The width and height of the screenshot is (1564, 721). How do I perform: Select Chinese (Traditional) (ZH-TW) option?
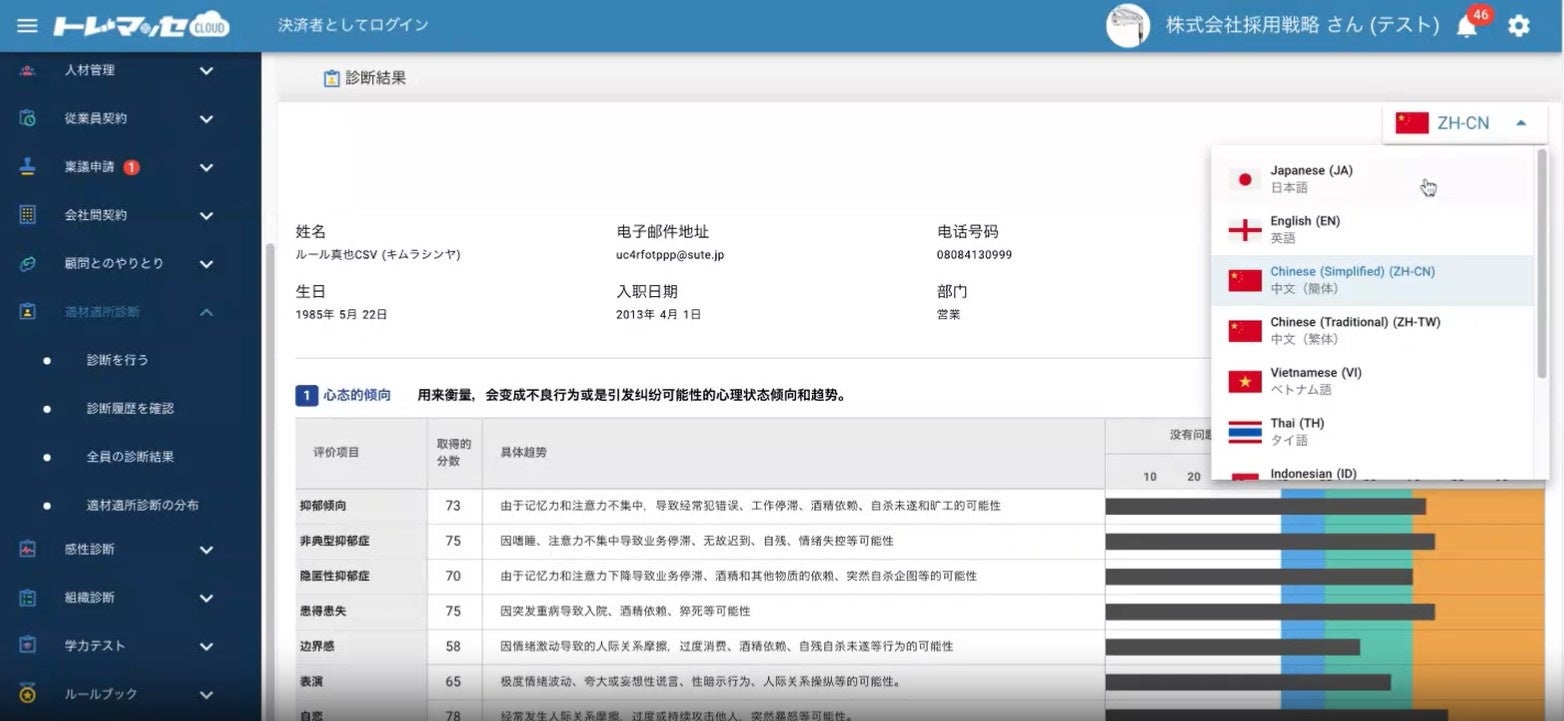(1372, 330)
